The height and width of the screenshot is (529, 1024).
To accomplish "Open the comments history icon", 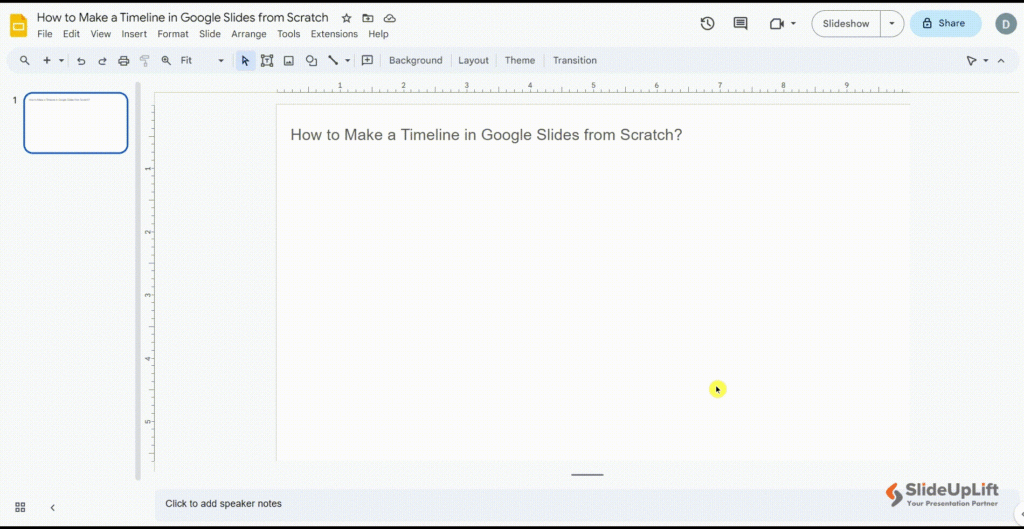I will [740, 24].
